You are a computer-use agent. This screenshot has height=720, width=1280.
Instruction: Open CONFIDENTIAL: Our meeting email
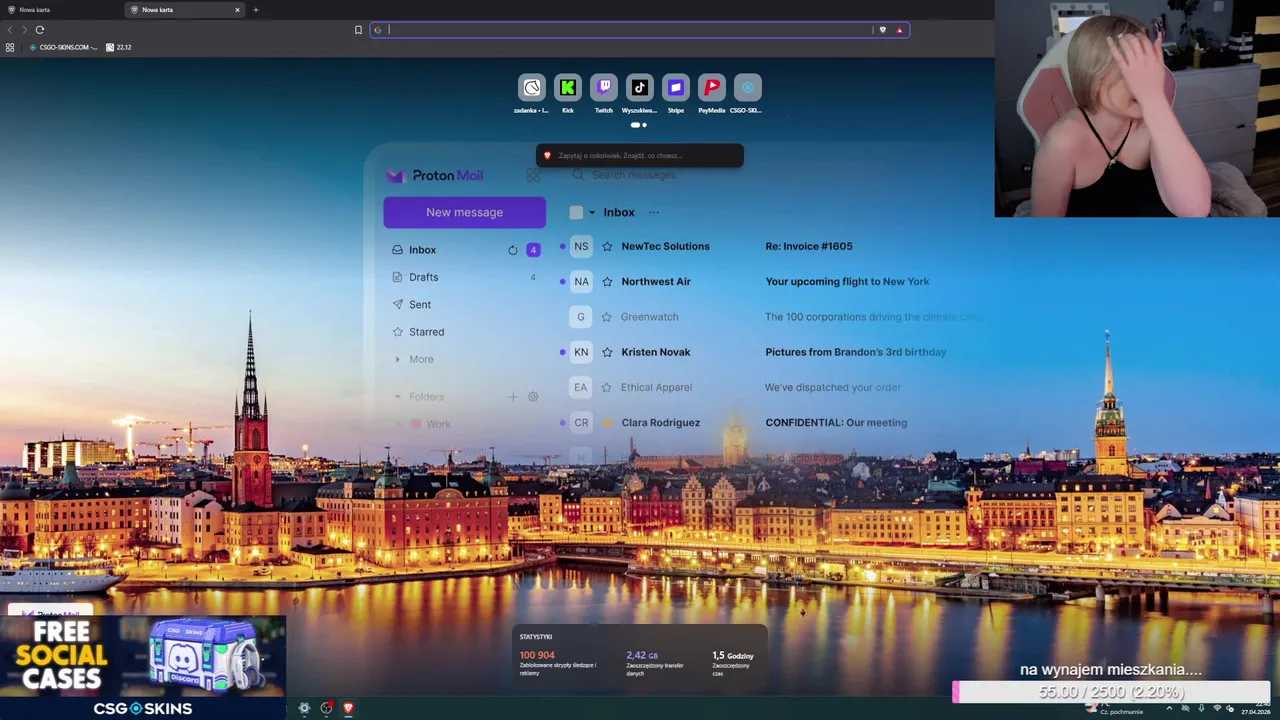[836, 422]
